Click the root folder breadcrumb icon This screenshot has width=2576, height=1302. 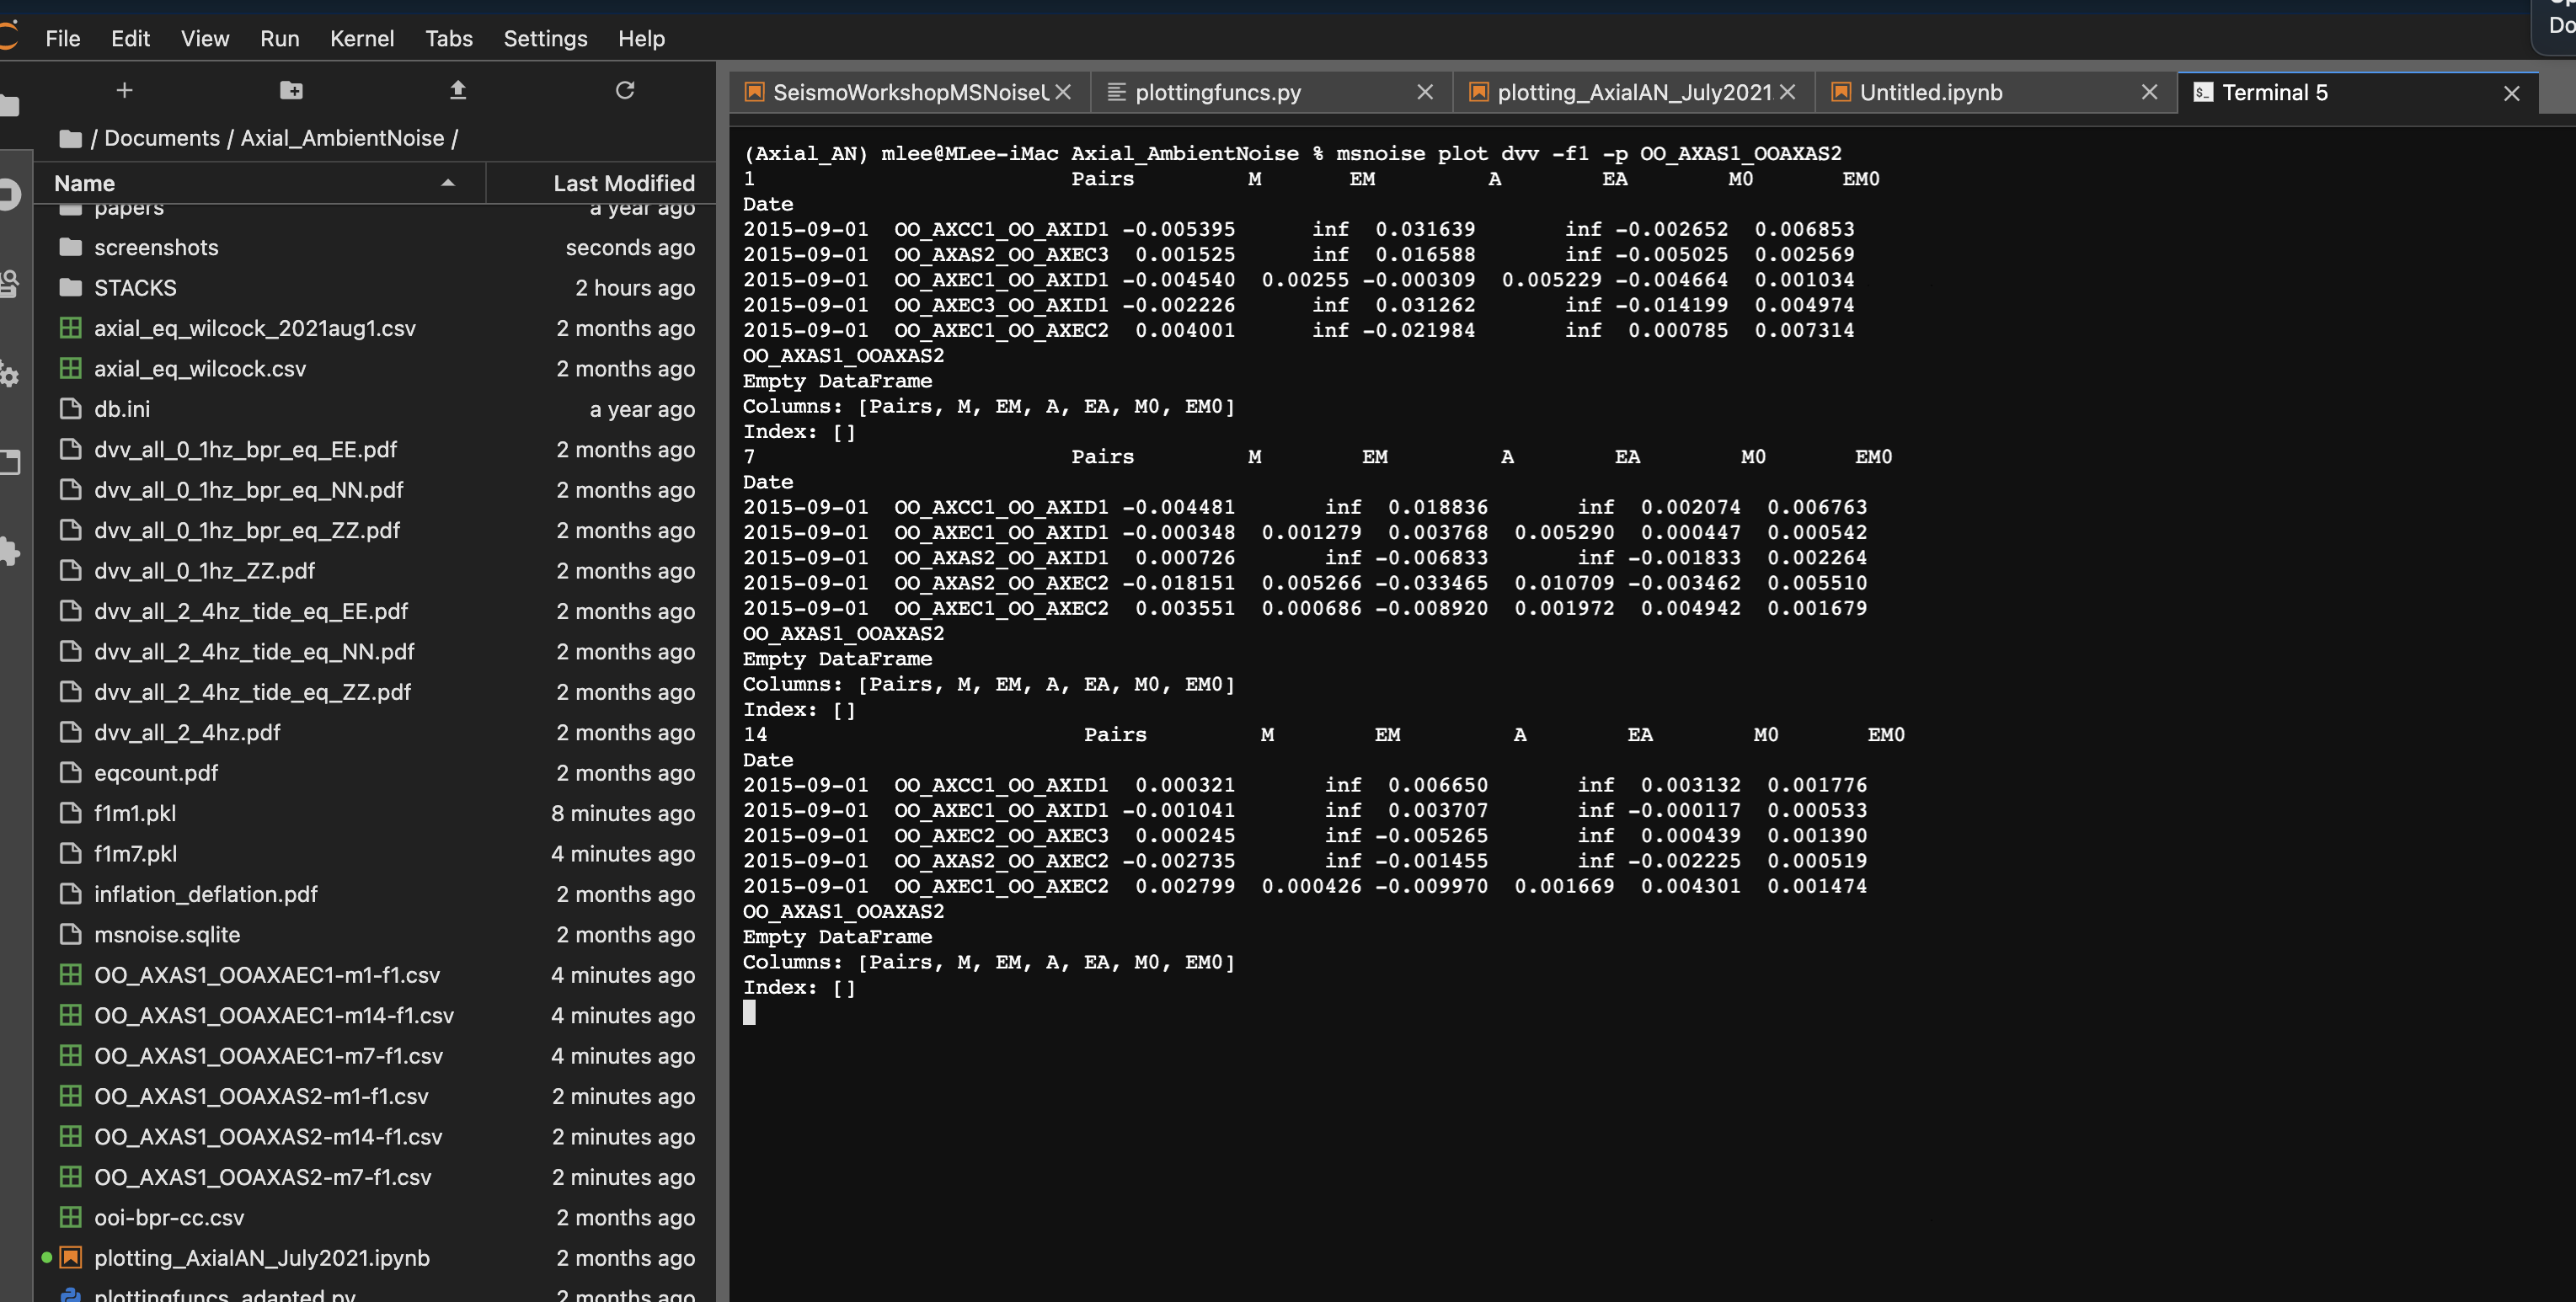70,139
